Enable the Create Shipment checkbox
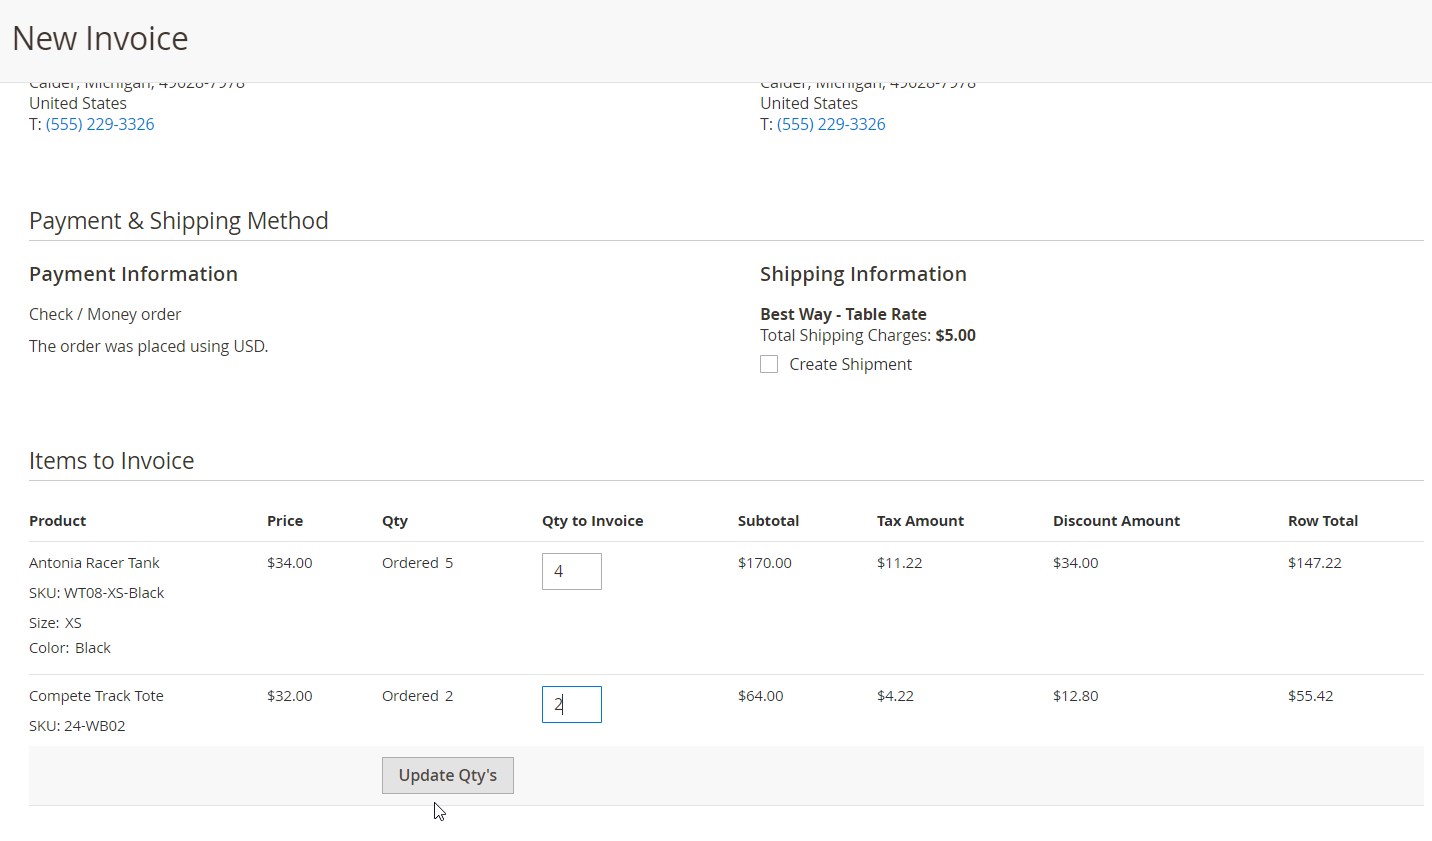This screenshot has width=1432, height=841. pos(769,364)
